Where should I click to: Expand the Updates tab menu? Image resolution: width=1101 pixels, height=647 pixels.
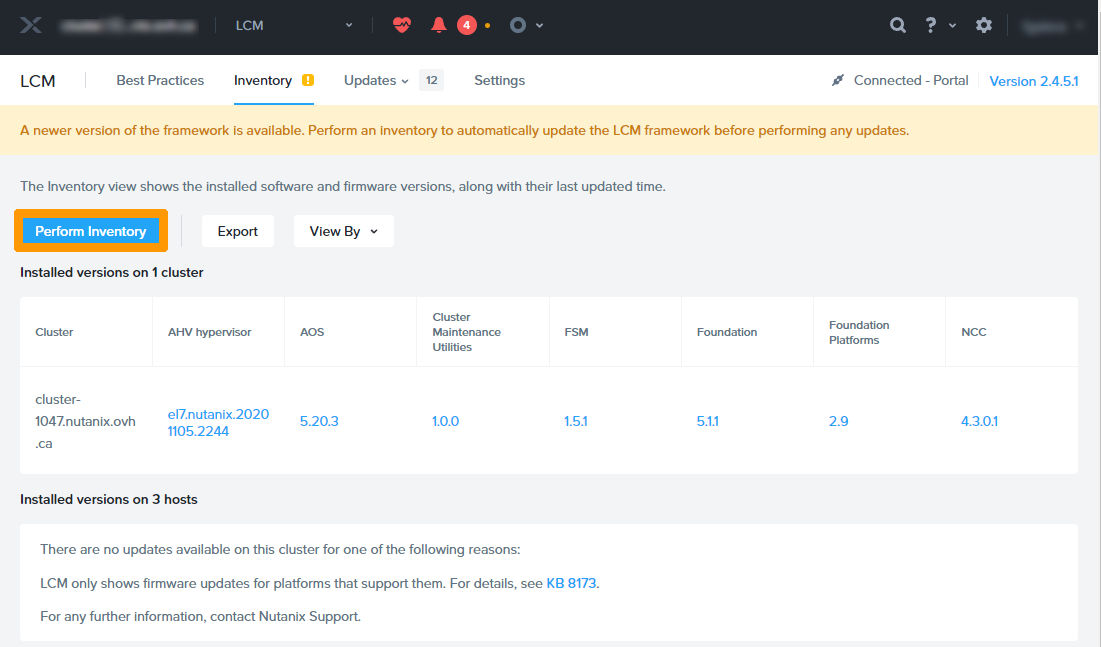[x=376, y=80]
